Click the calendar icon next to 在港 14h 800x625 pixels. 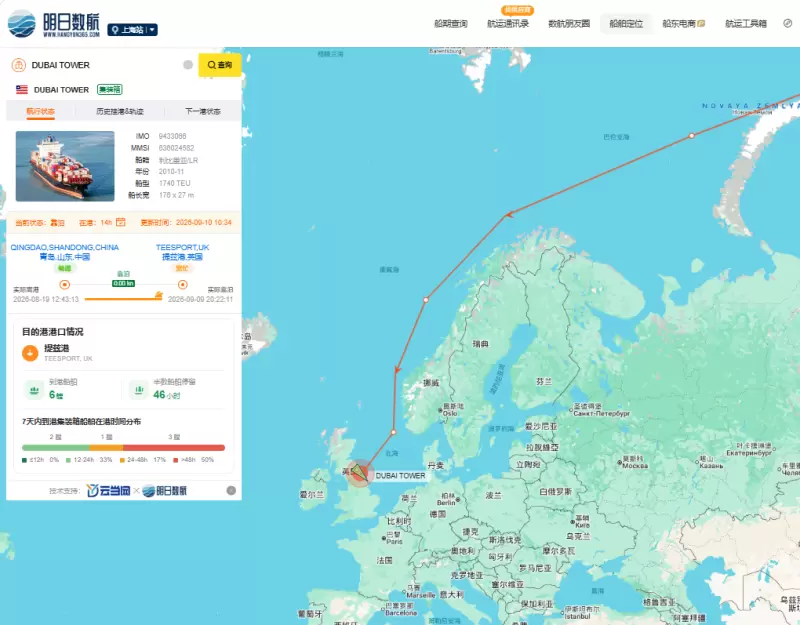pos(120,222)
